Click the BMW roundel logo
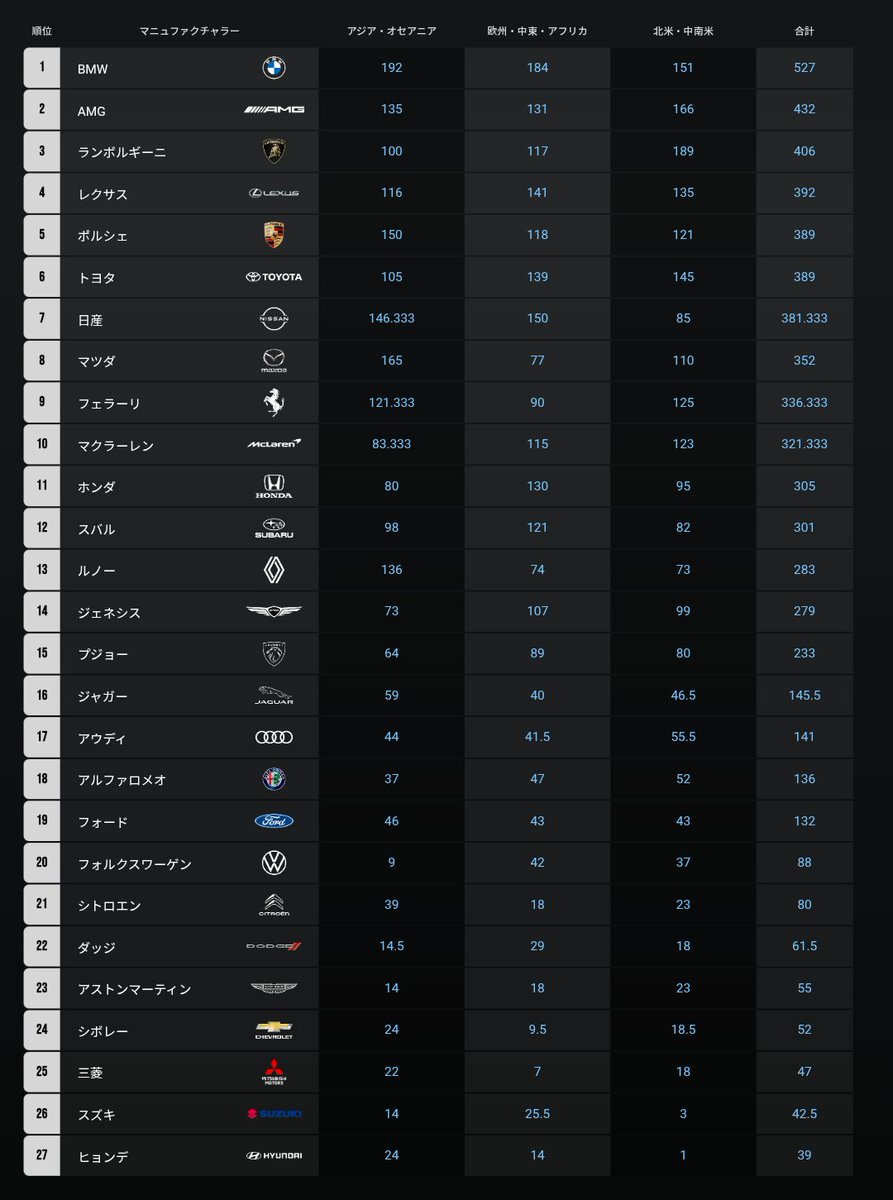Viewport: 893px width, 1200px height. (x=274, y=68)
